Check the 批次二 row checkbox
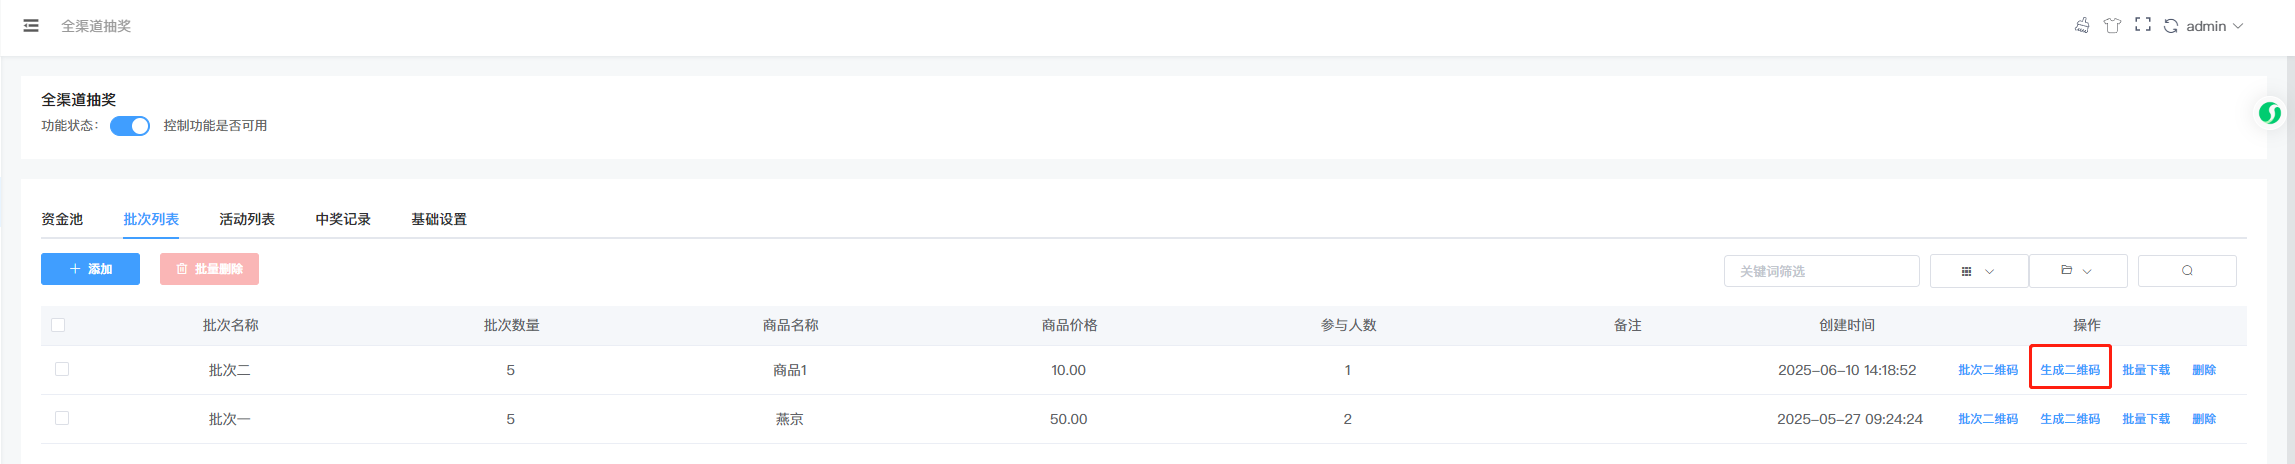This screenshot has width=2295, height=464. click(62, 369)
